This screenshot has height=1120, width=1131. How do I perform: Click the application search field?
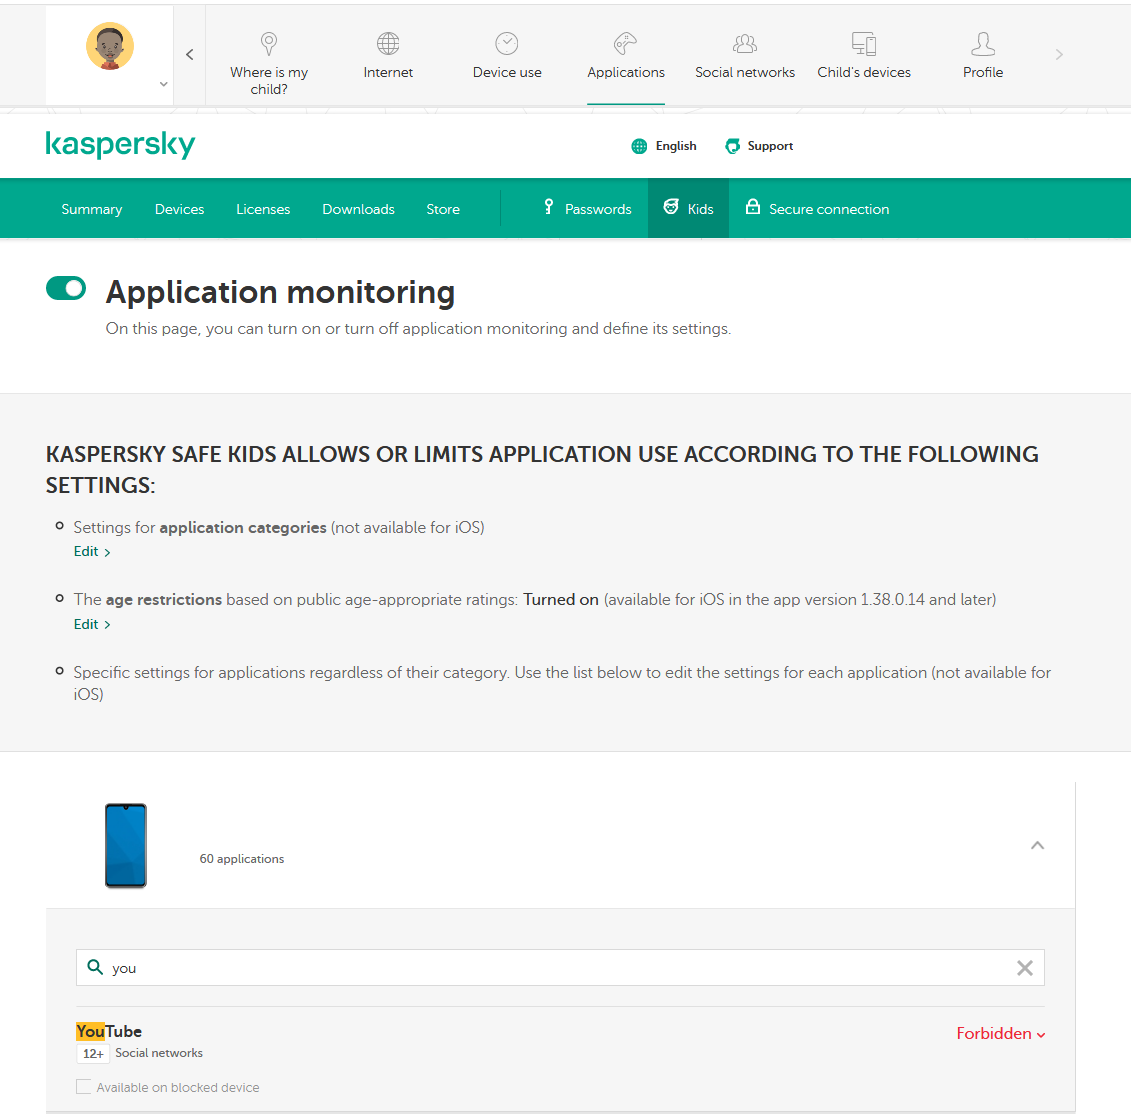(560, 968)
